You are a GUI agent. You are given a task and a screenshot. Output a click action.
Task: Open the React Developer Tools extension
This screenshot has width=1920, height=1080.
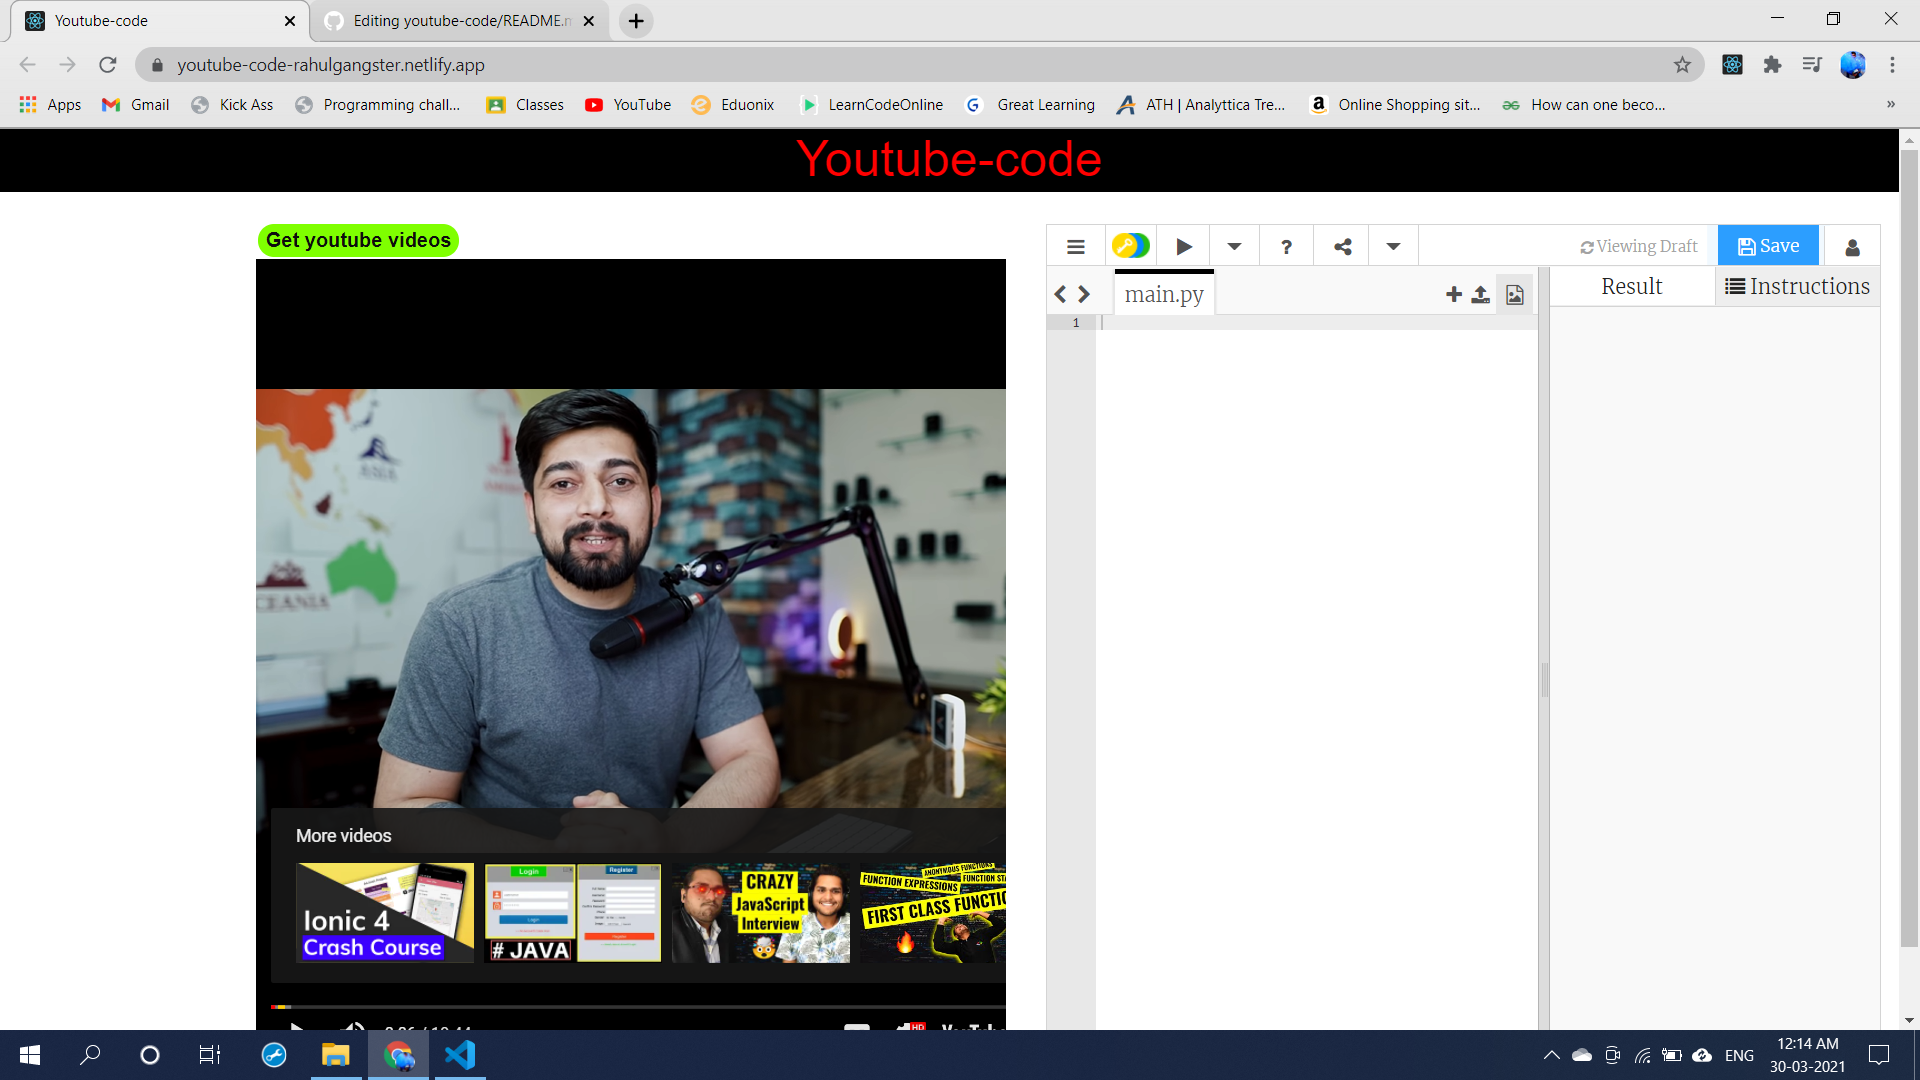(1732, 65)
